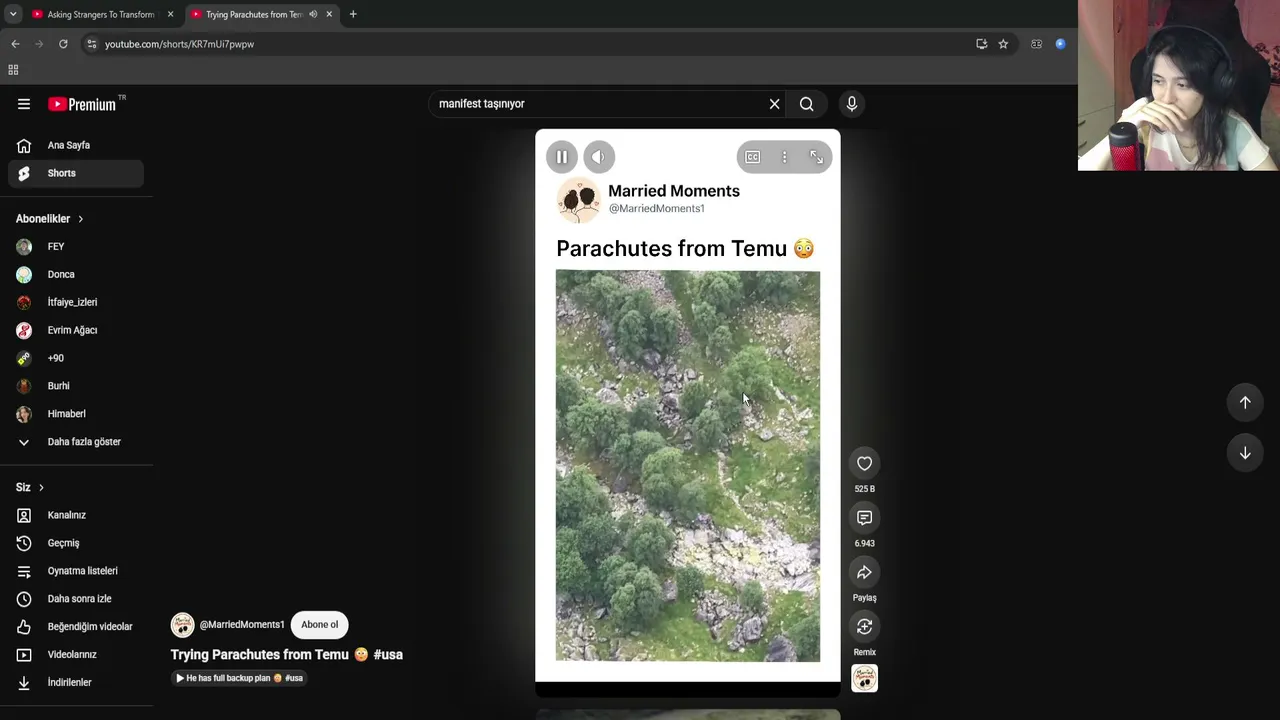The width and height of the screenshot is (1280, 720).
Task: Subscribe with the Abone ol button
Action: (x=320, y=625)
